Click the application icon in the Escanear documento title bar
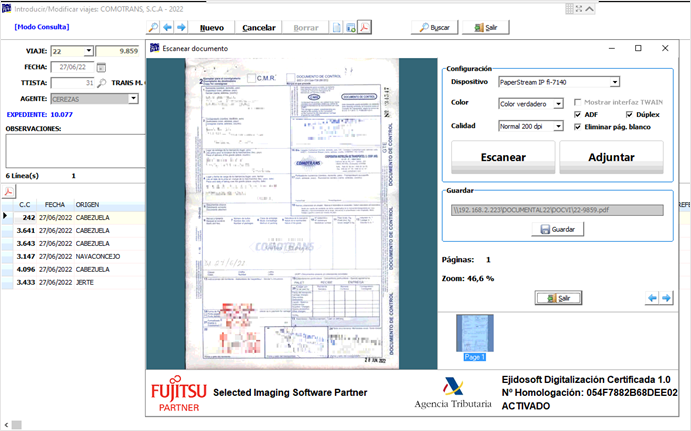 [x=155, y=48]
